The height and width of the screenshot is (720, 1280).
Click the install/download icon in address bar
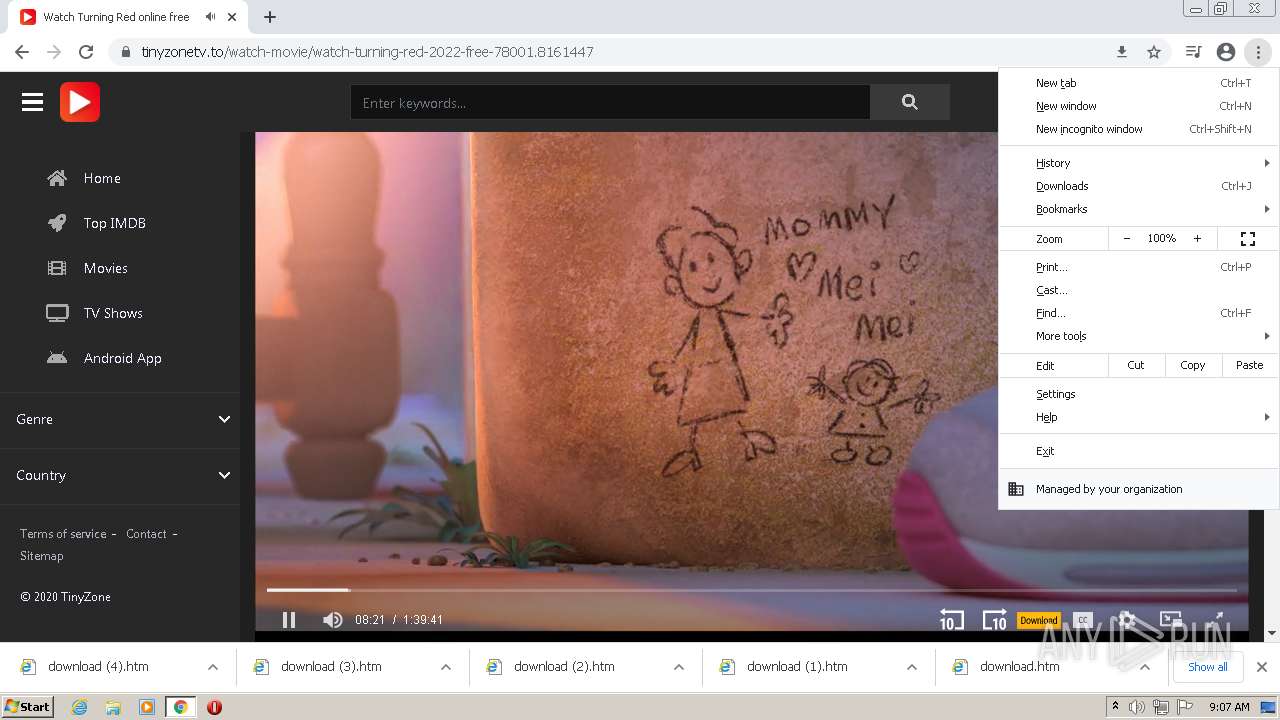(1122, 52)
